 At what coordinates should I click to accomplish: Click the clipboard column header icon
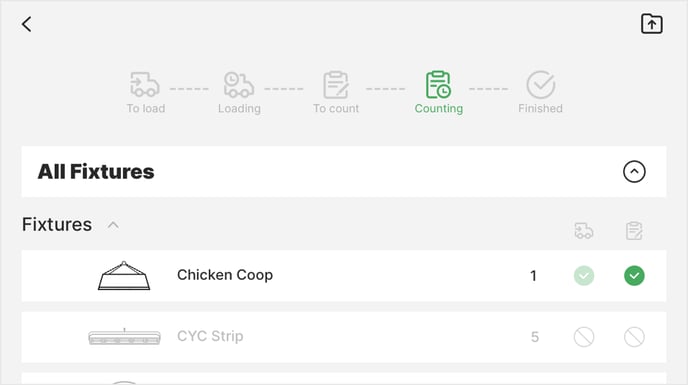pos(634,230)
